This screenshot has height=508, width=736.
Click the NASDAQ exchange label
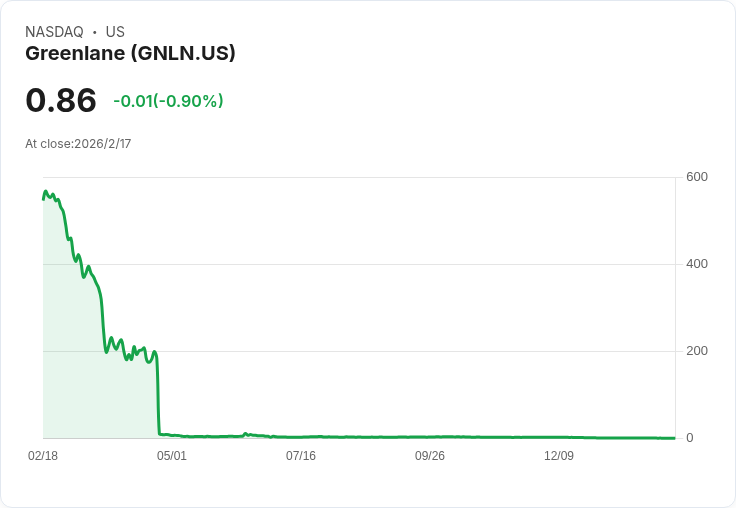54,32
